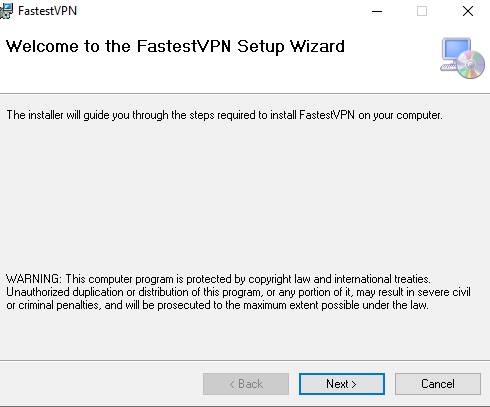The width and height of the screenshot is (490, 407).
Task: Open the FastestVPN title bar system icon
Action: click(x=6, y=11)
